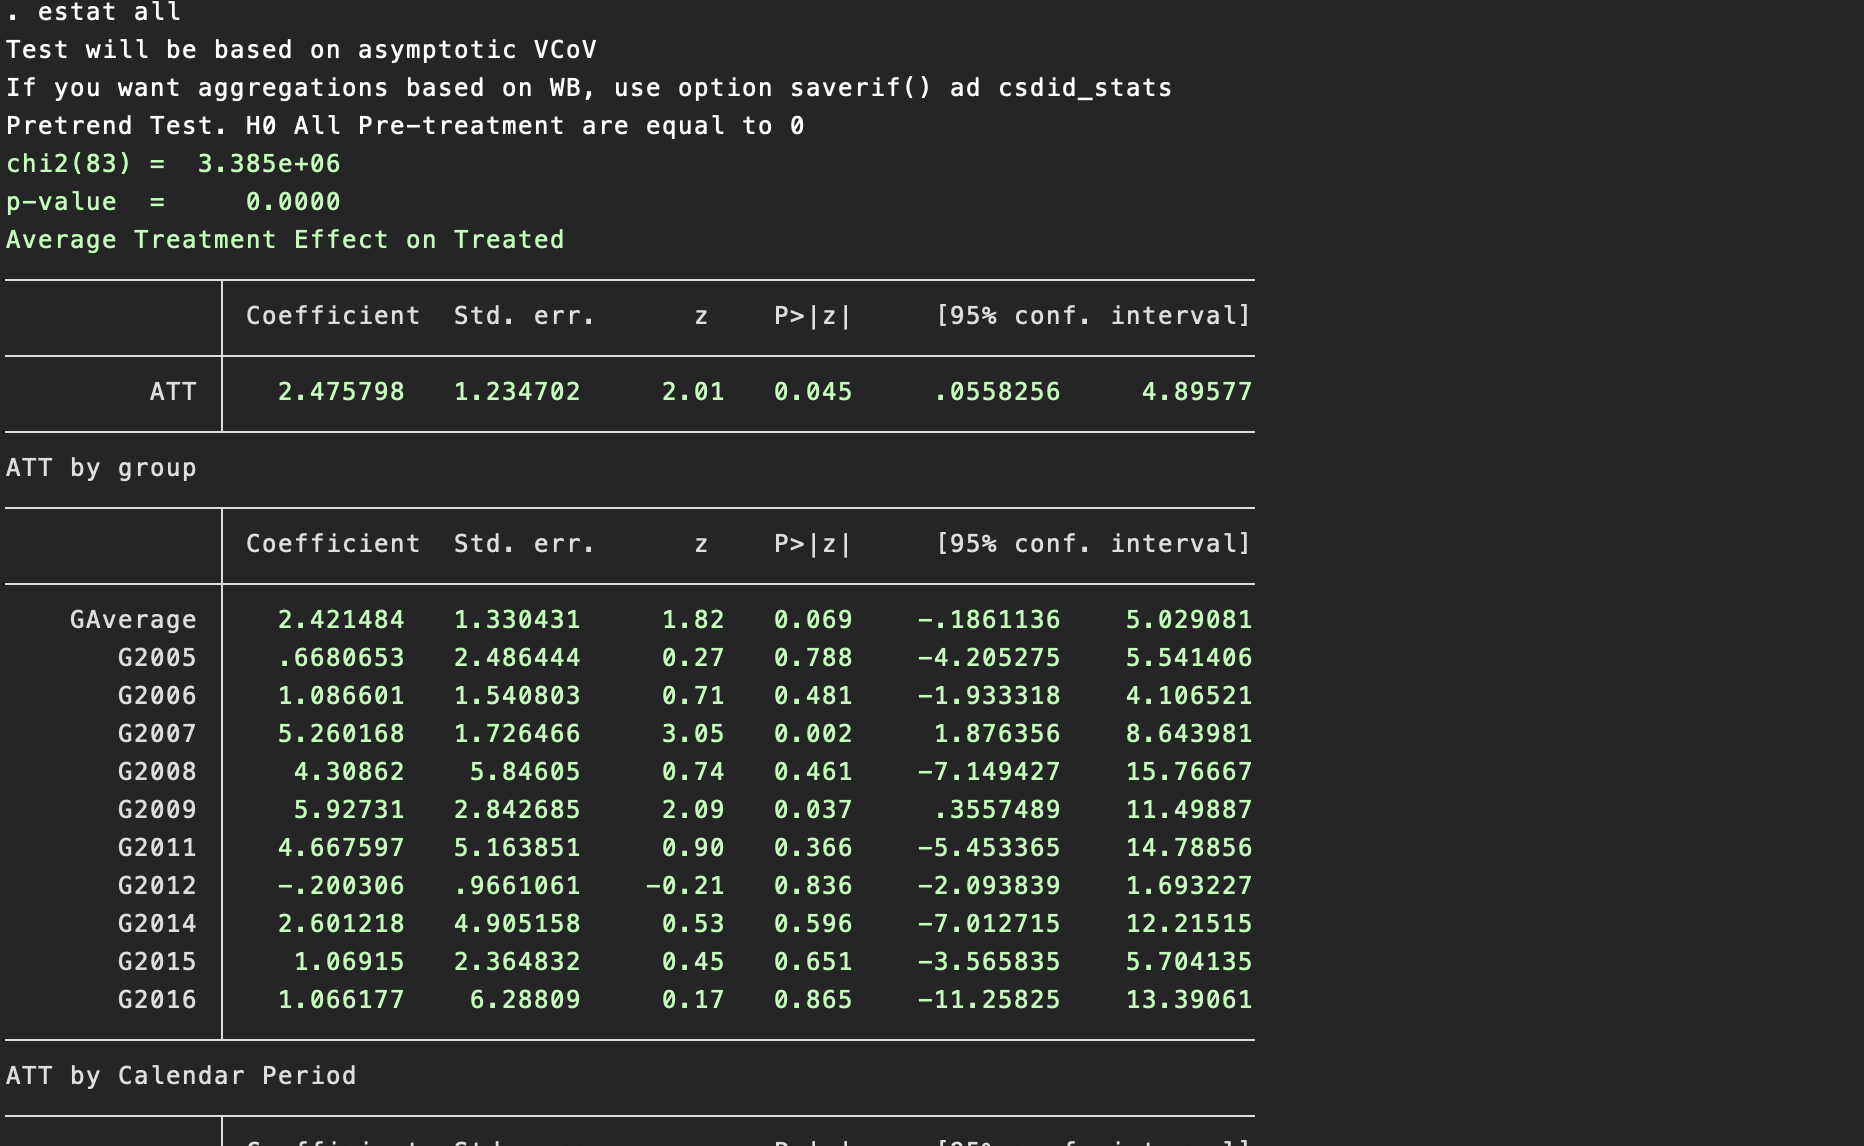The width and height of the screenshot is (1864, 1146).
Task: Click the G2012 negative coefficient
Action: pos(340,885)
